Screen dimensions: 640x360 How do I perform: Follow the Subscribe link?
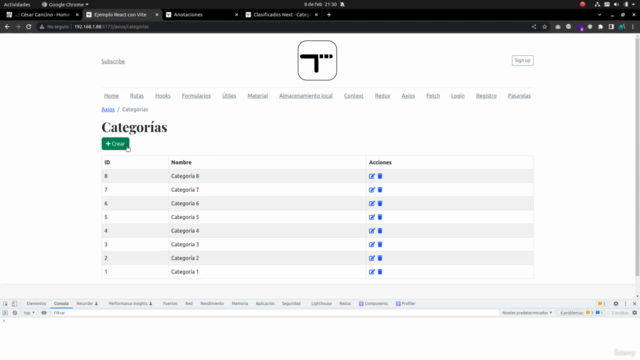[113, 62]
